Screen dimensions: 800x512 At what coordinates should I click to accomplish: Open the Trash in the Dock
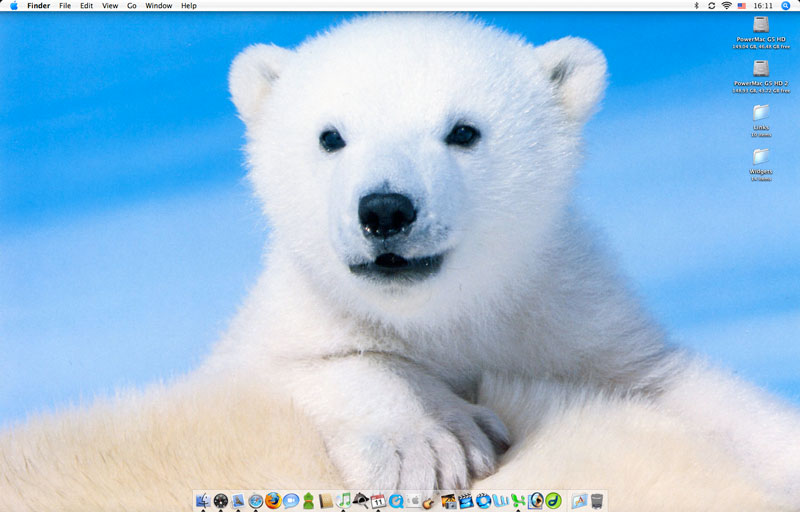597,500
